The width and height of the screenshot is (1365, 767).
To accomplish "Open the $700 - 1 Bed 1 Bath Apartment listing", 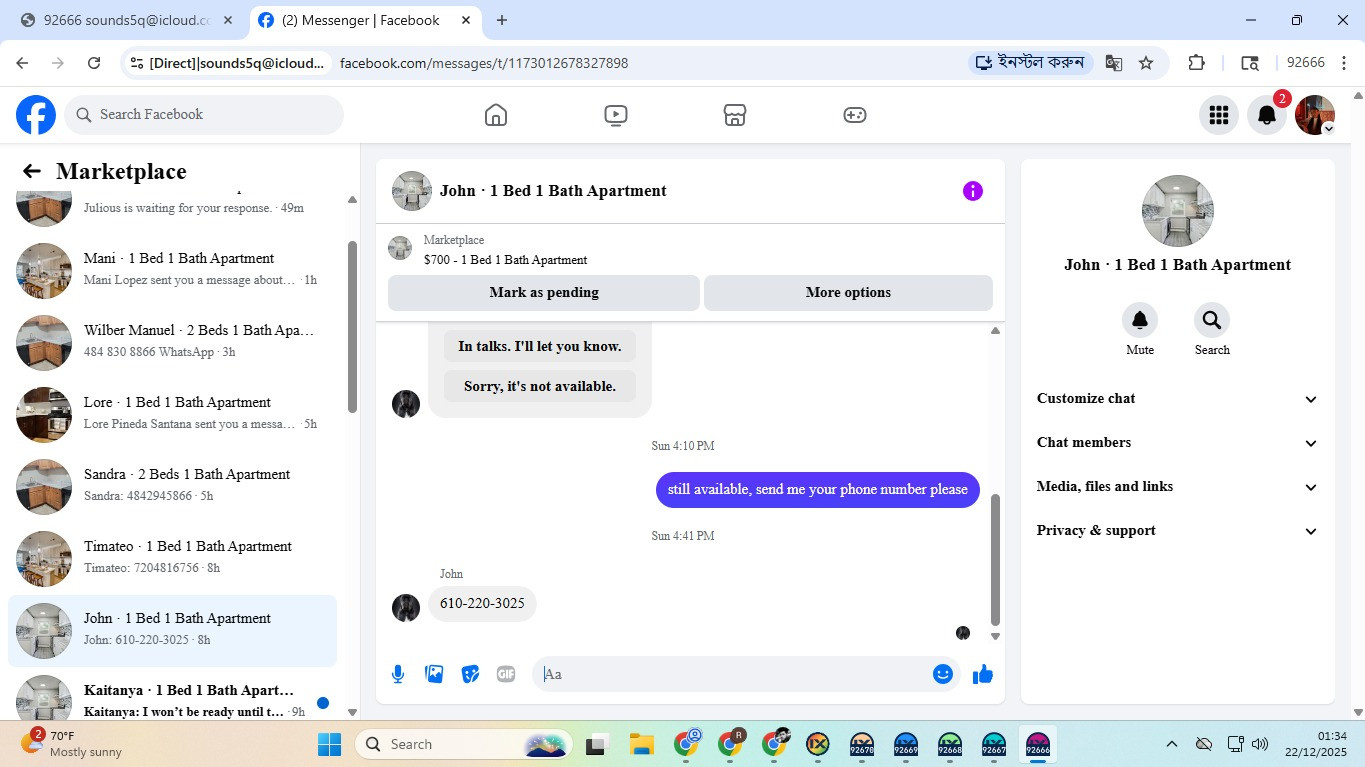I will pos(505,260).
